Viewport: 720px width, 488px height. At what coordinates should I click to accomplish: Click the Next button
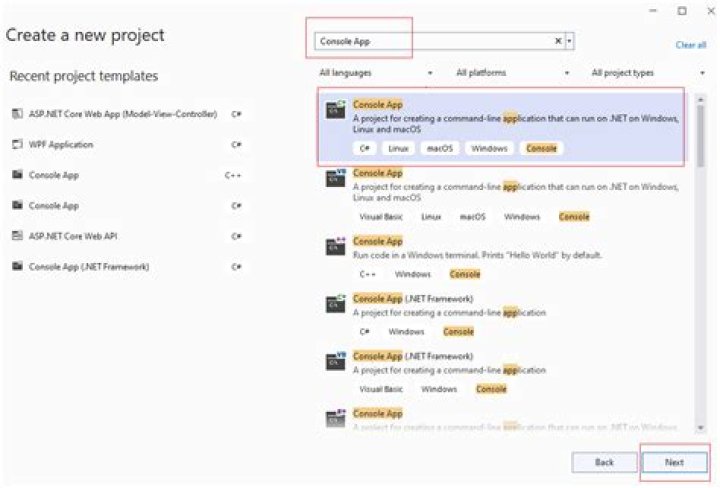[x=674, y=462]
